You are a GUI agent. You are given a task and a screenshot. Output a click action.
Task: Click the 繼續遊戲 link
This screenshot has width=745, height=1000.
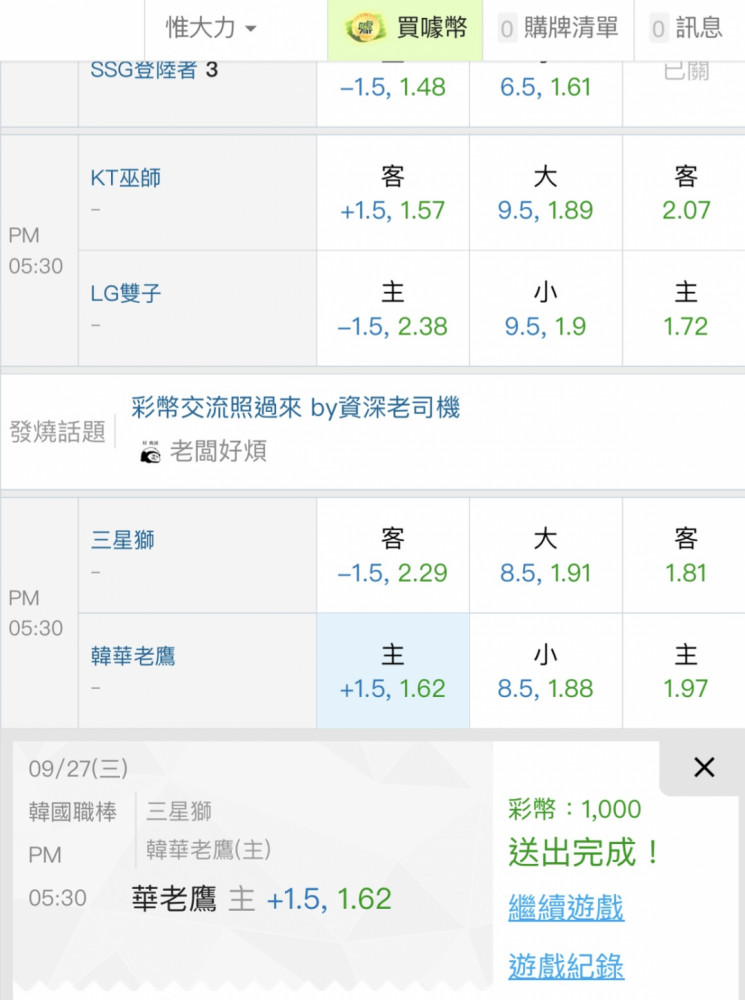[566, 907]
